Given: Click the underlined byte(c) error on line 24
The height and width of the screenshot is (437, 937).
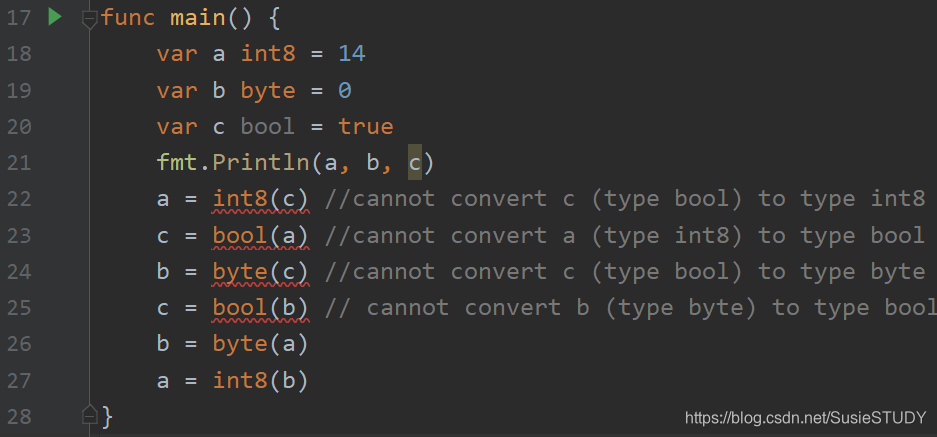Looking at the screenshot, I should pos(261,271).
